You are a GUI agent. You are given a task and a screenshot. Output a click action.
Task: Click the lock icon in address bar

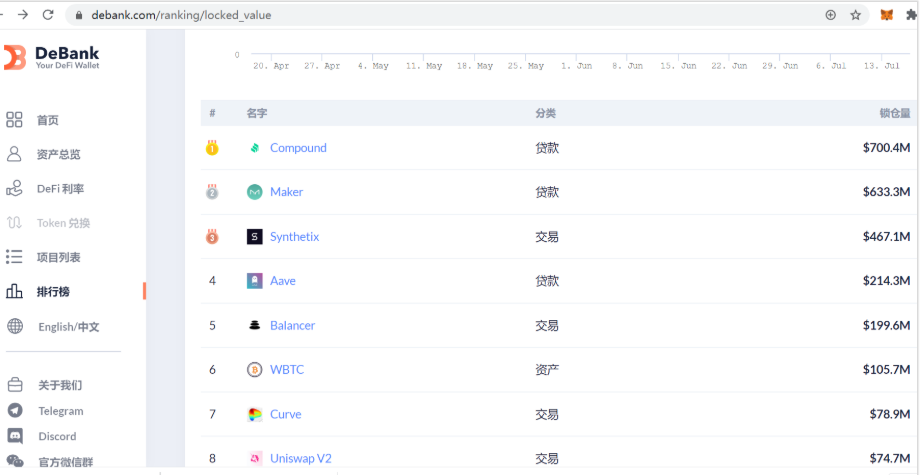pyautogui.click(x=79, y=15)
